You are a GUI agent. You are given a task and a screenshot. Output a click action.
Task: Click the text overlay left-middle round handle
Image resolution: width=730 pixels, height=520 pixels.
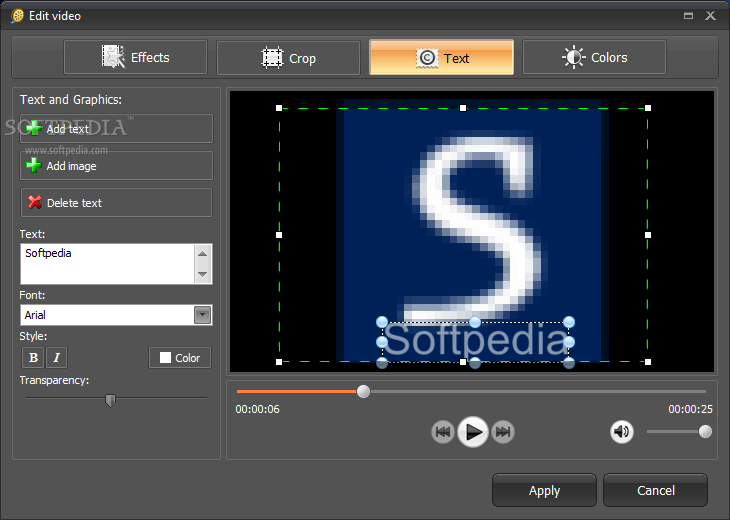point(382,342)
